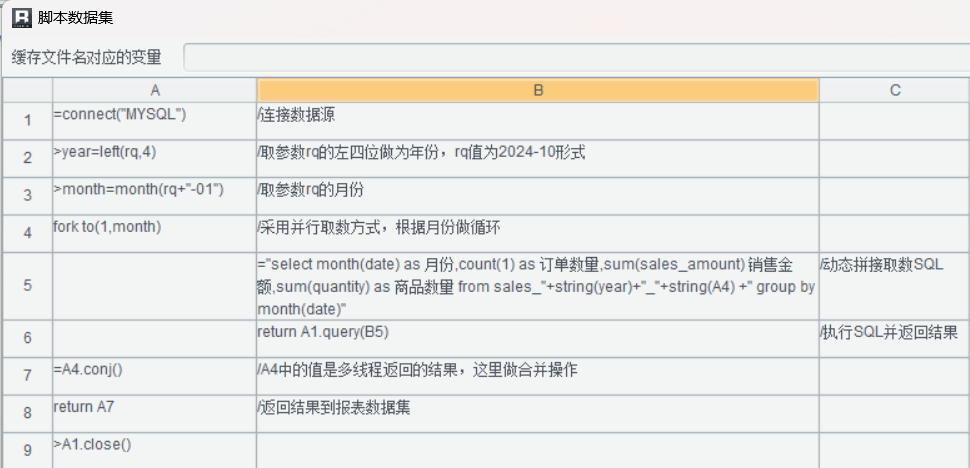
Task: Select row 1 header
Action: click(27, 120)
